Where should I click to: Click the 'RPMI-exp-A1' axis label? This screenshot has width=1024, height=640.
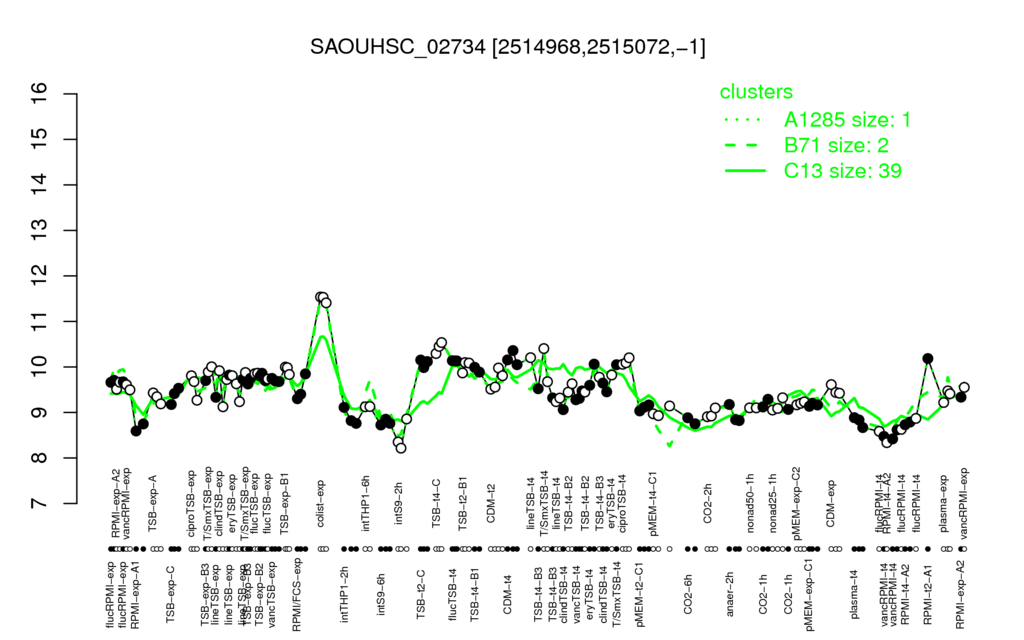134,594
